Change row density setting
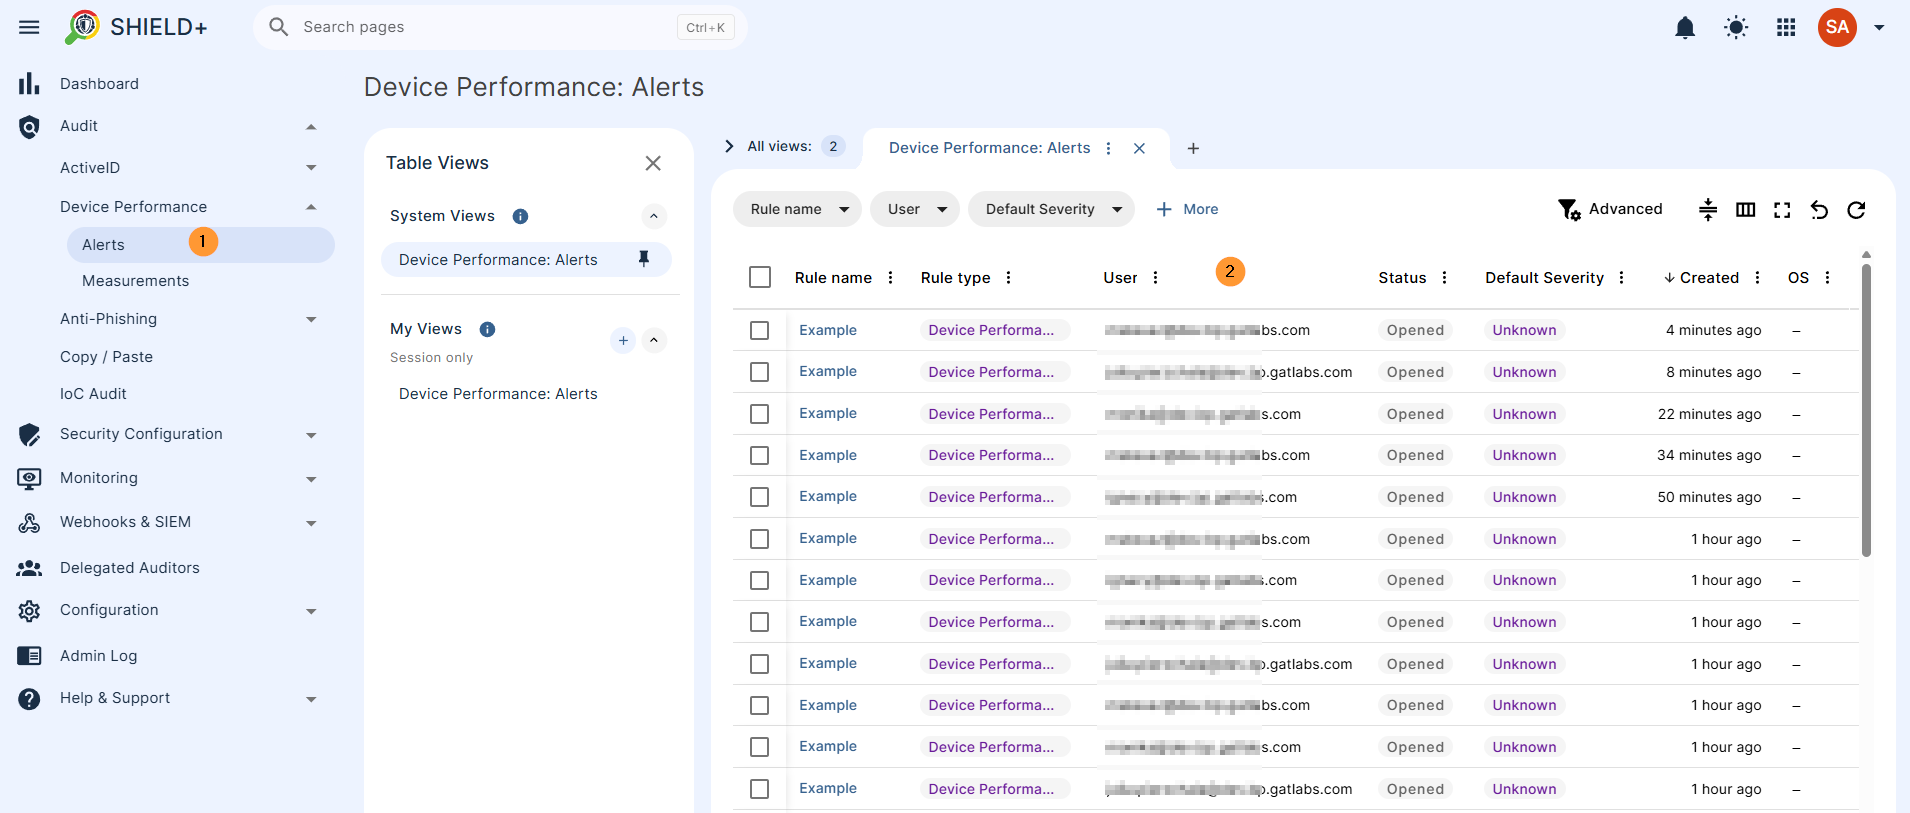 coord(1708,209)
